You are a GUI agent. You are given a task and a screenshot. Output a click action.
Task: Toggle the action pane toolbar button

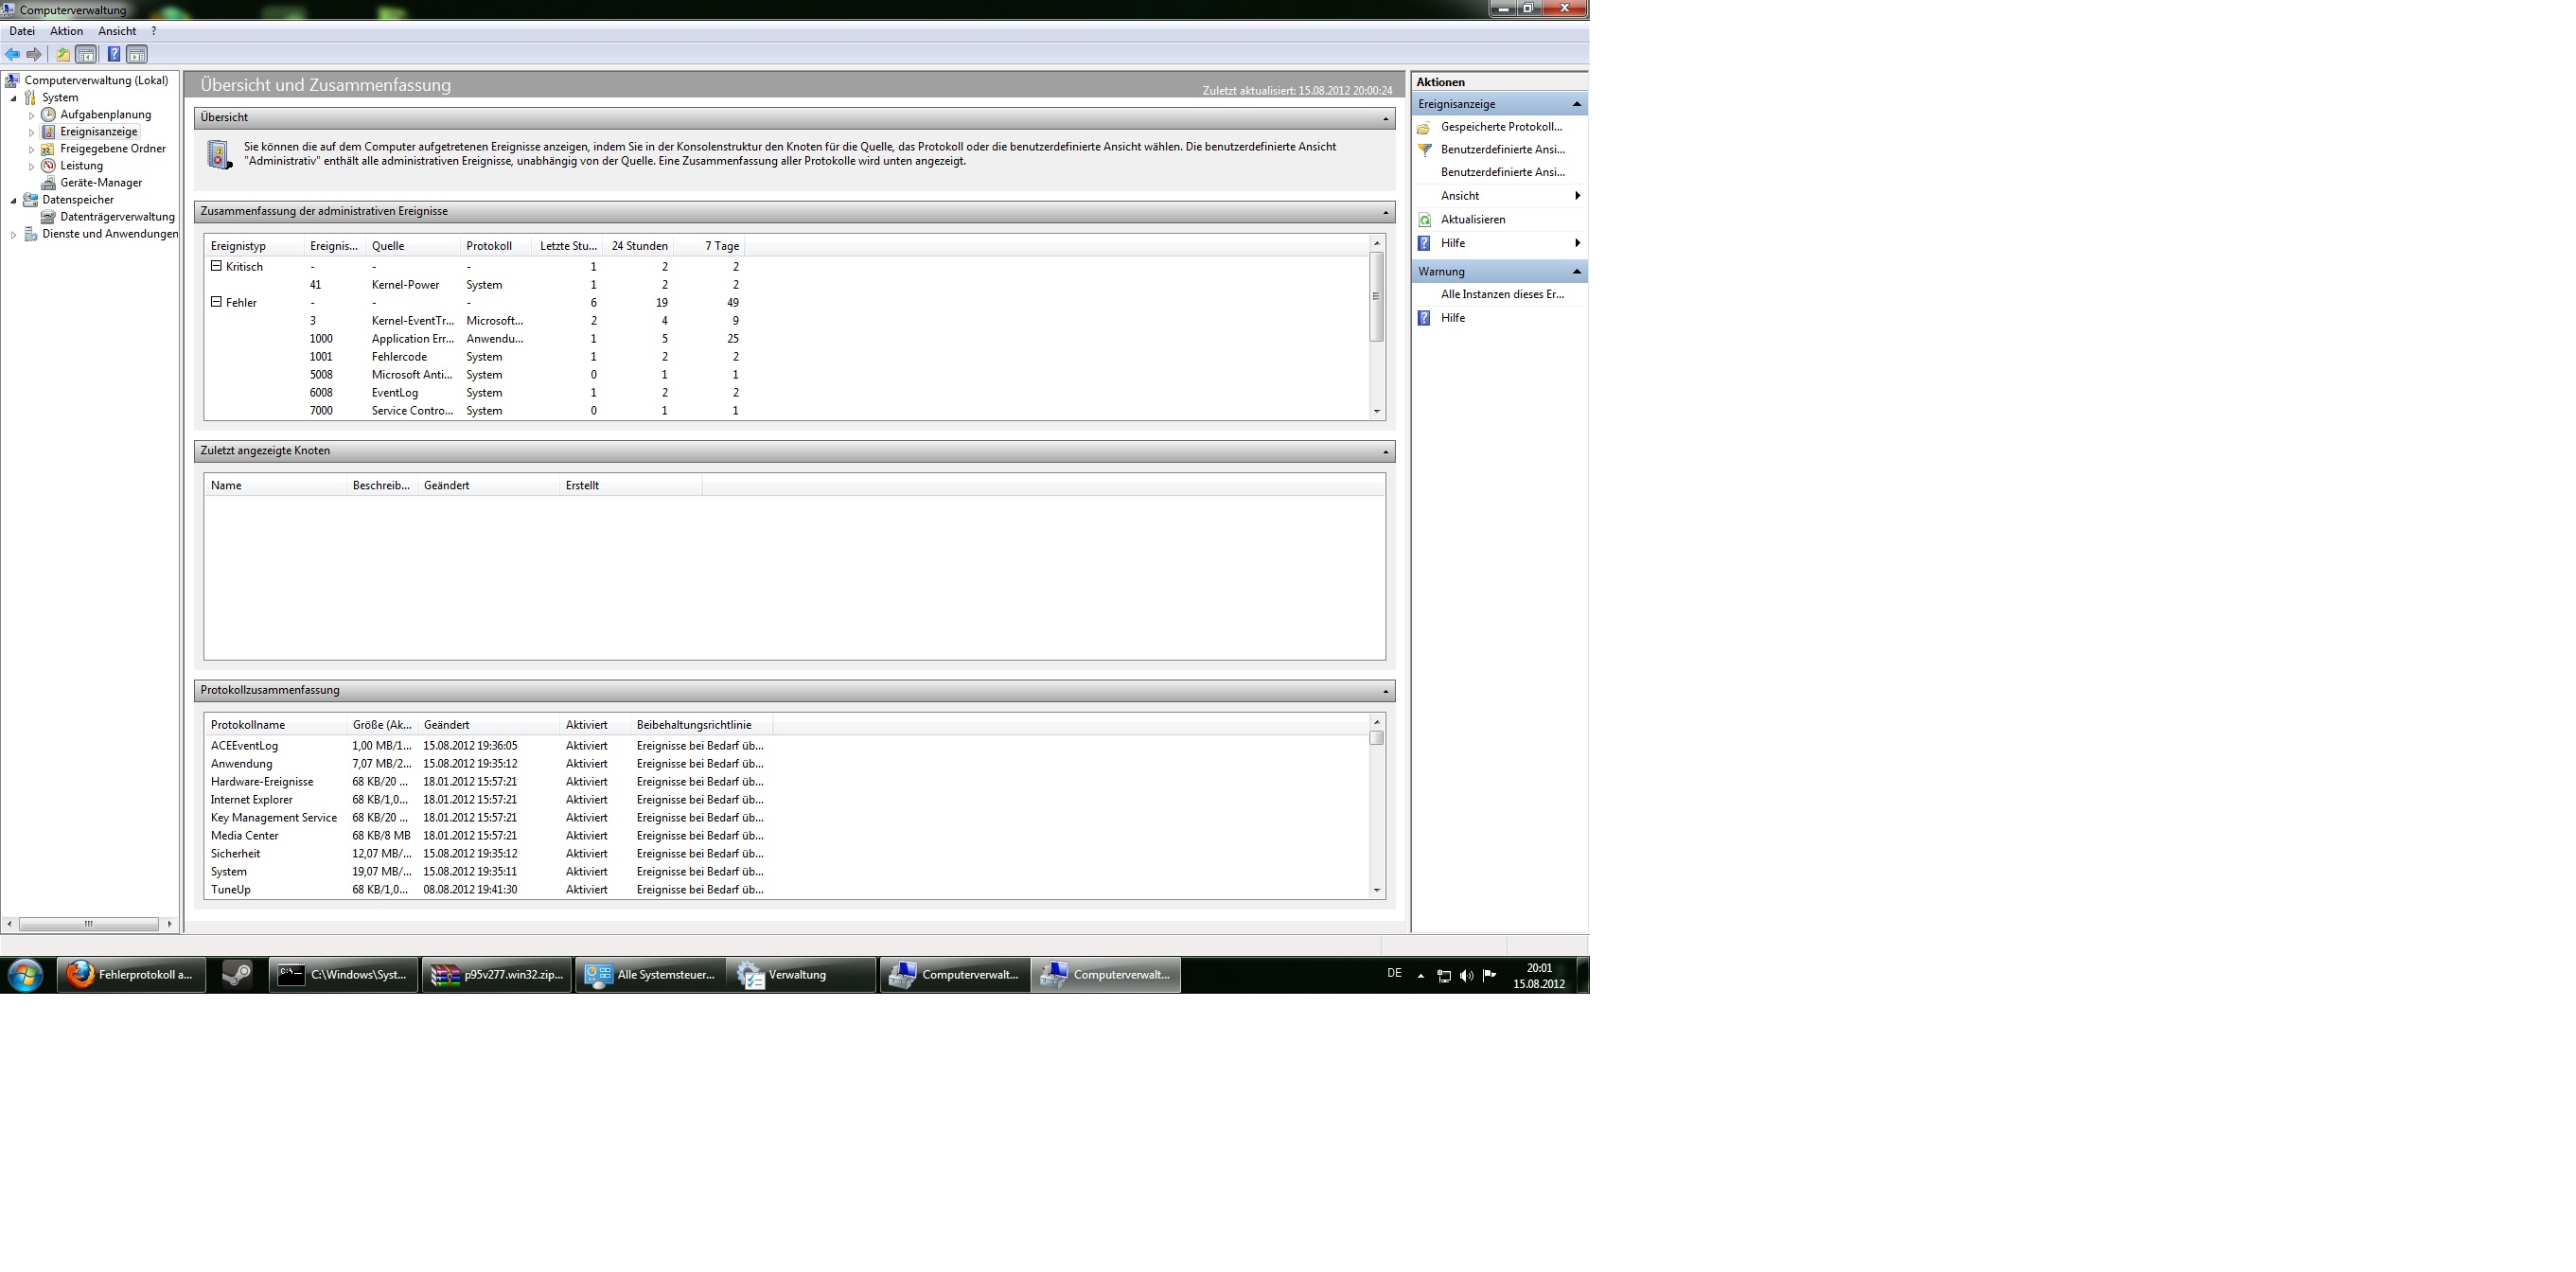(138, 54)
